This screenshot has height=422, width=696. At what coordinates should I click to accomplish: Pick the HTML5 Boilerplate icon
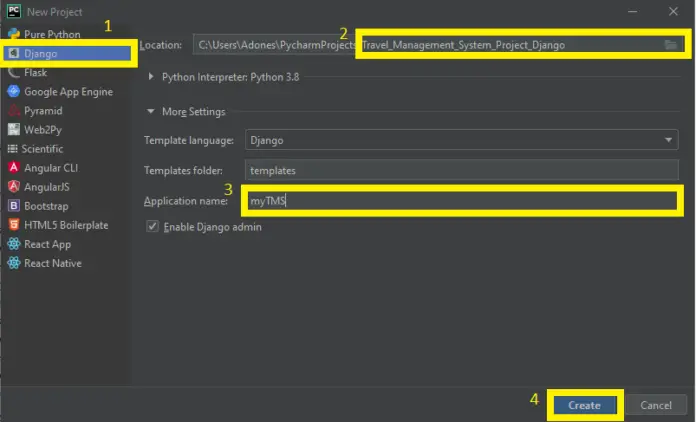(13, 225)
